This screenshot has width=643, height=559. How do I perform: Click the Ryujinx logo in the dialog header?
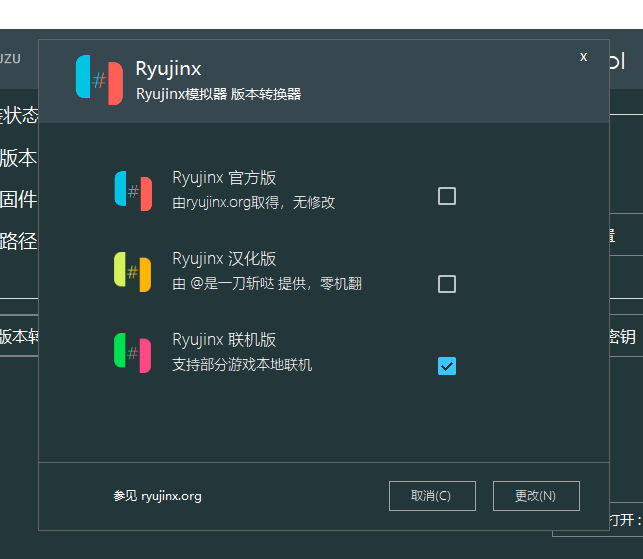coord(99,81)
